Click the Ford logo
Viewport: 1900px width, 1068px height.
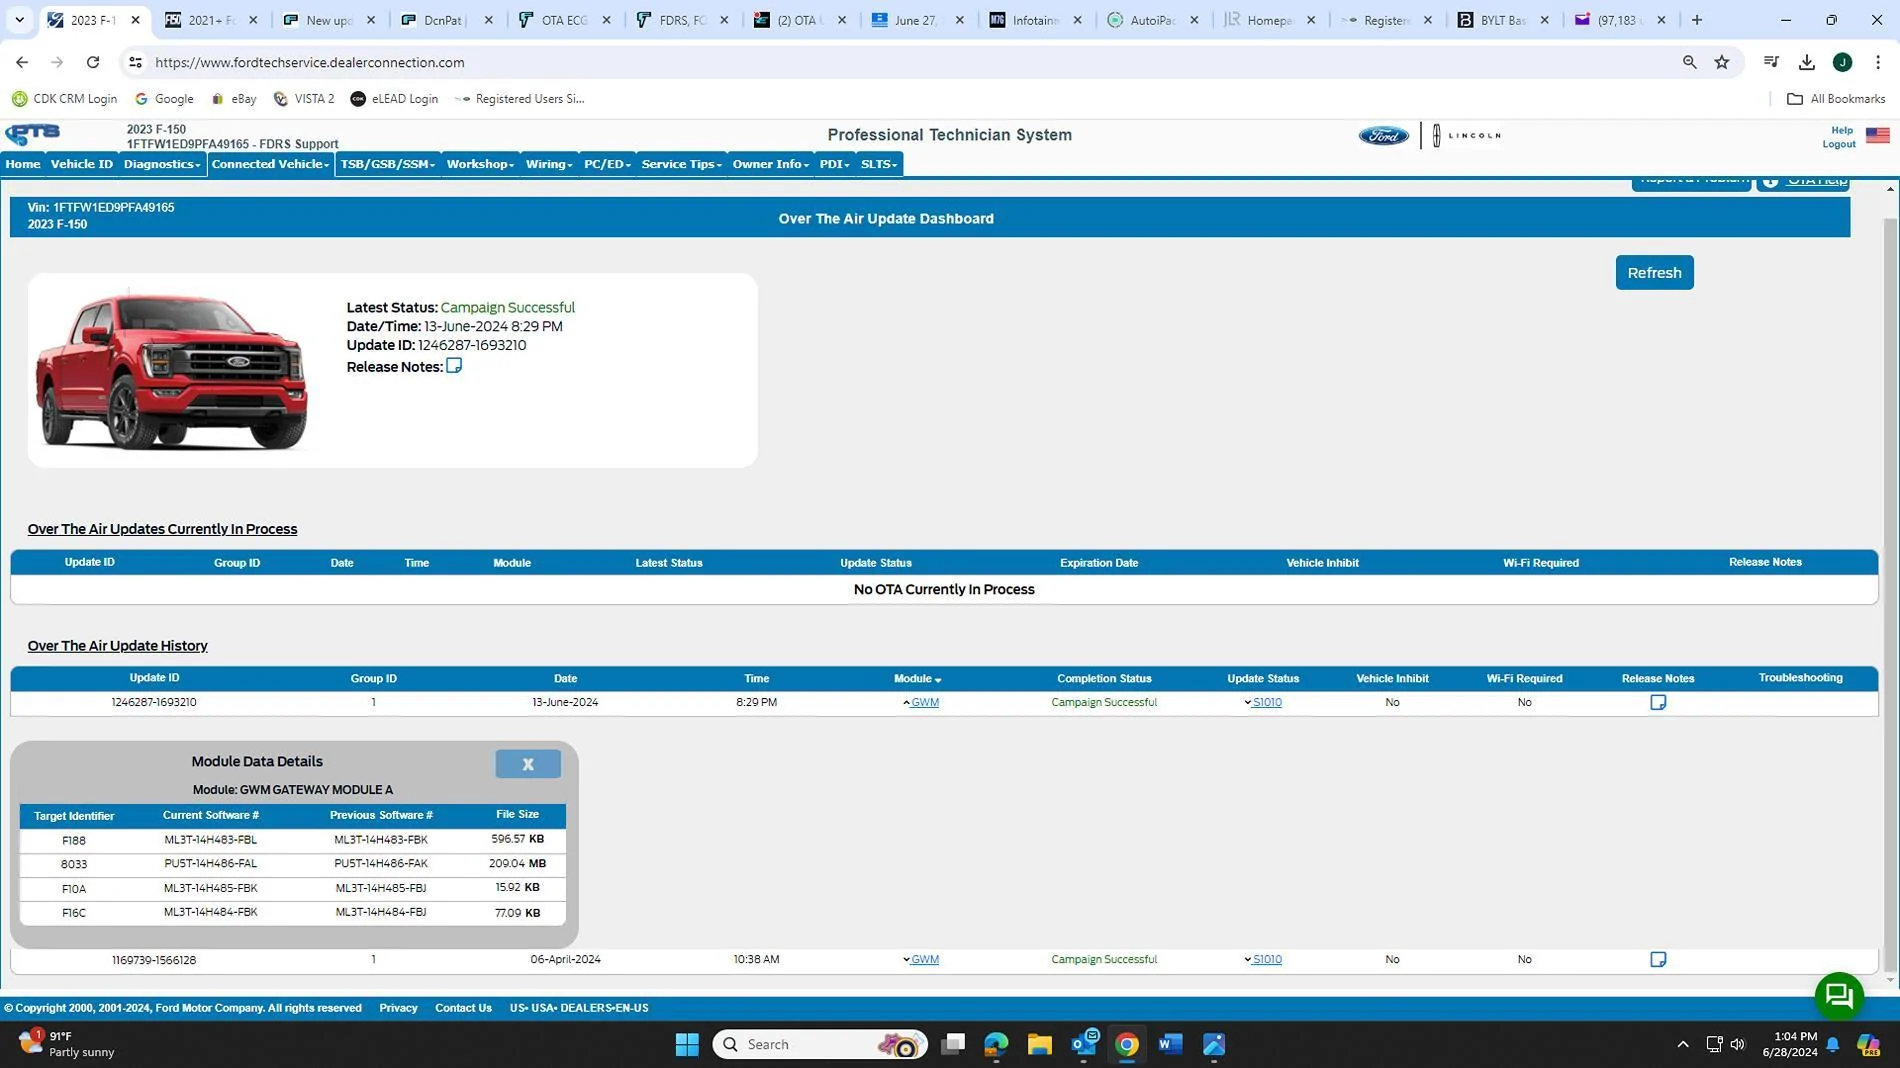1384,136
